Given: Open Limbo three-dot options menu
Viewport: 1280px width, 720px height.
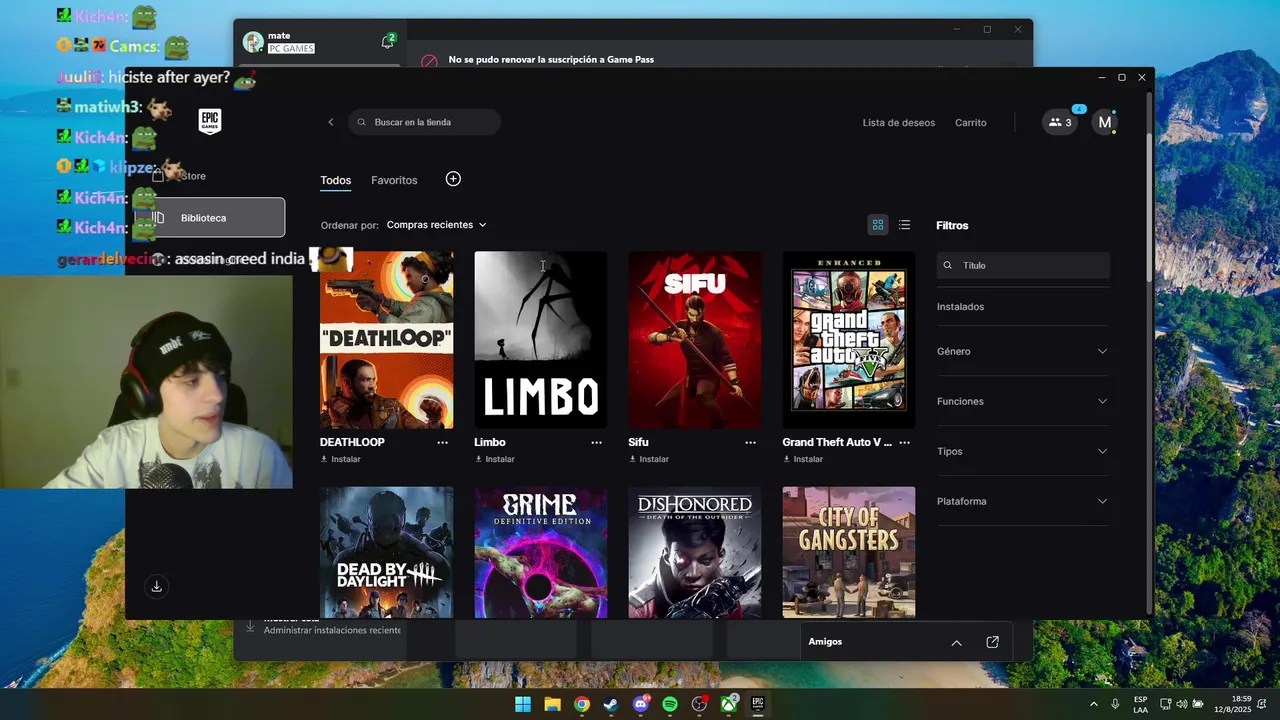Looking at the screenshot, I should click(x=596, y=442).
